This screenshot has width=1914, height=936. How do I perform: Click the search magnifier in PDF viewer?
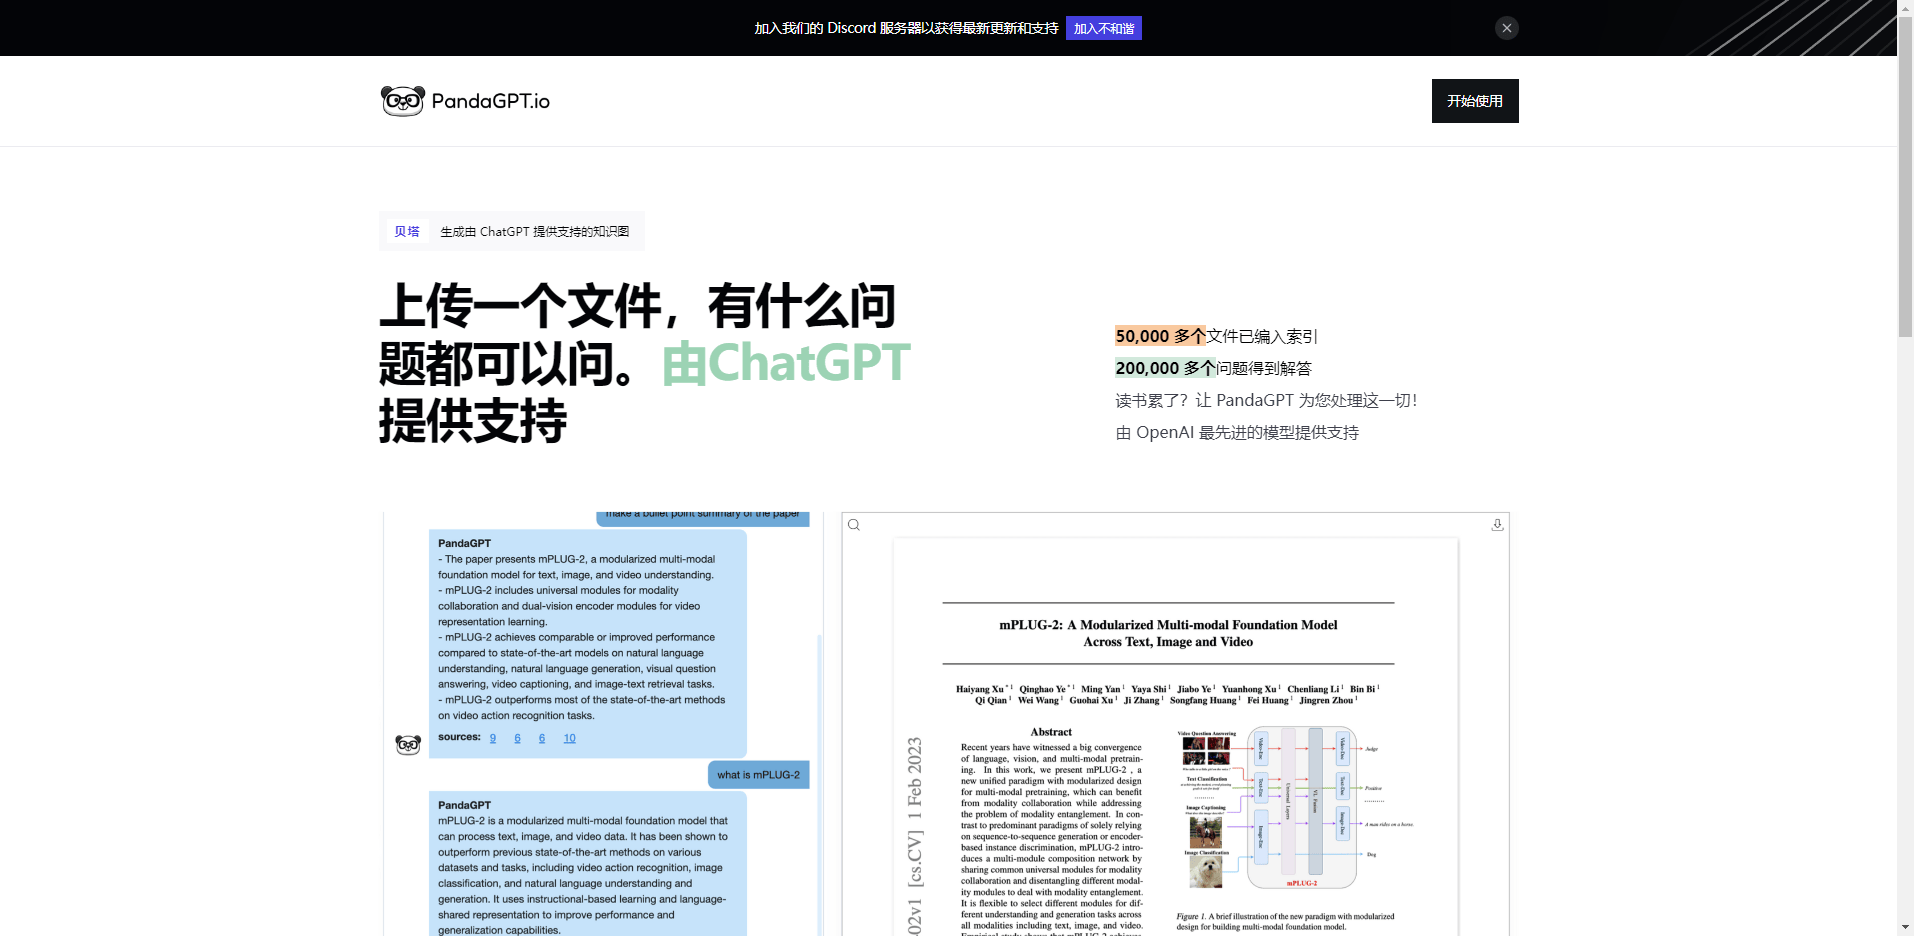(854, 525)
